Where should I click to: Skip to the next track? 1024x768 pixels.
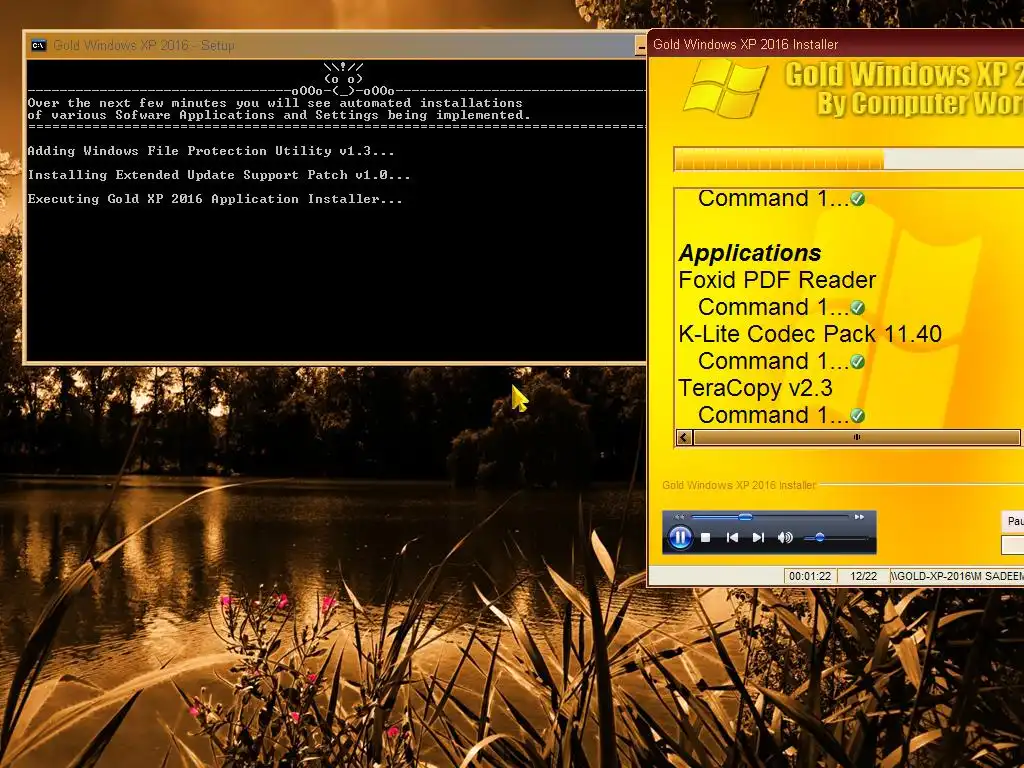click(x=758, y=537)
